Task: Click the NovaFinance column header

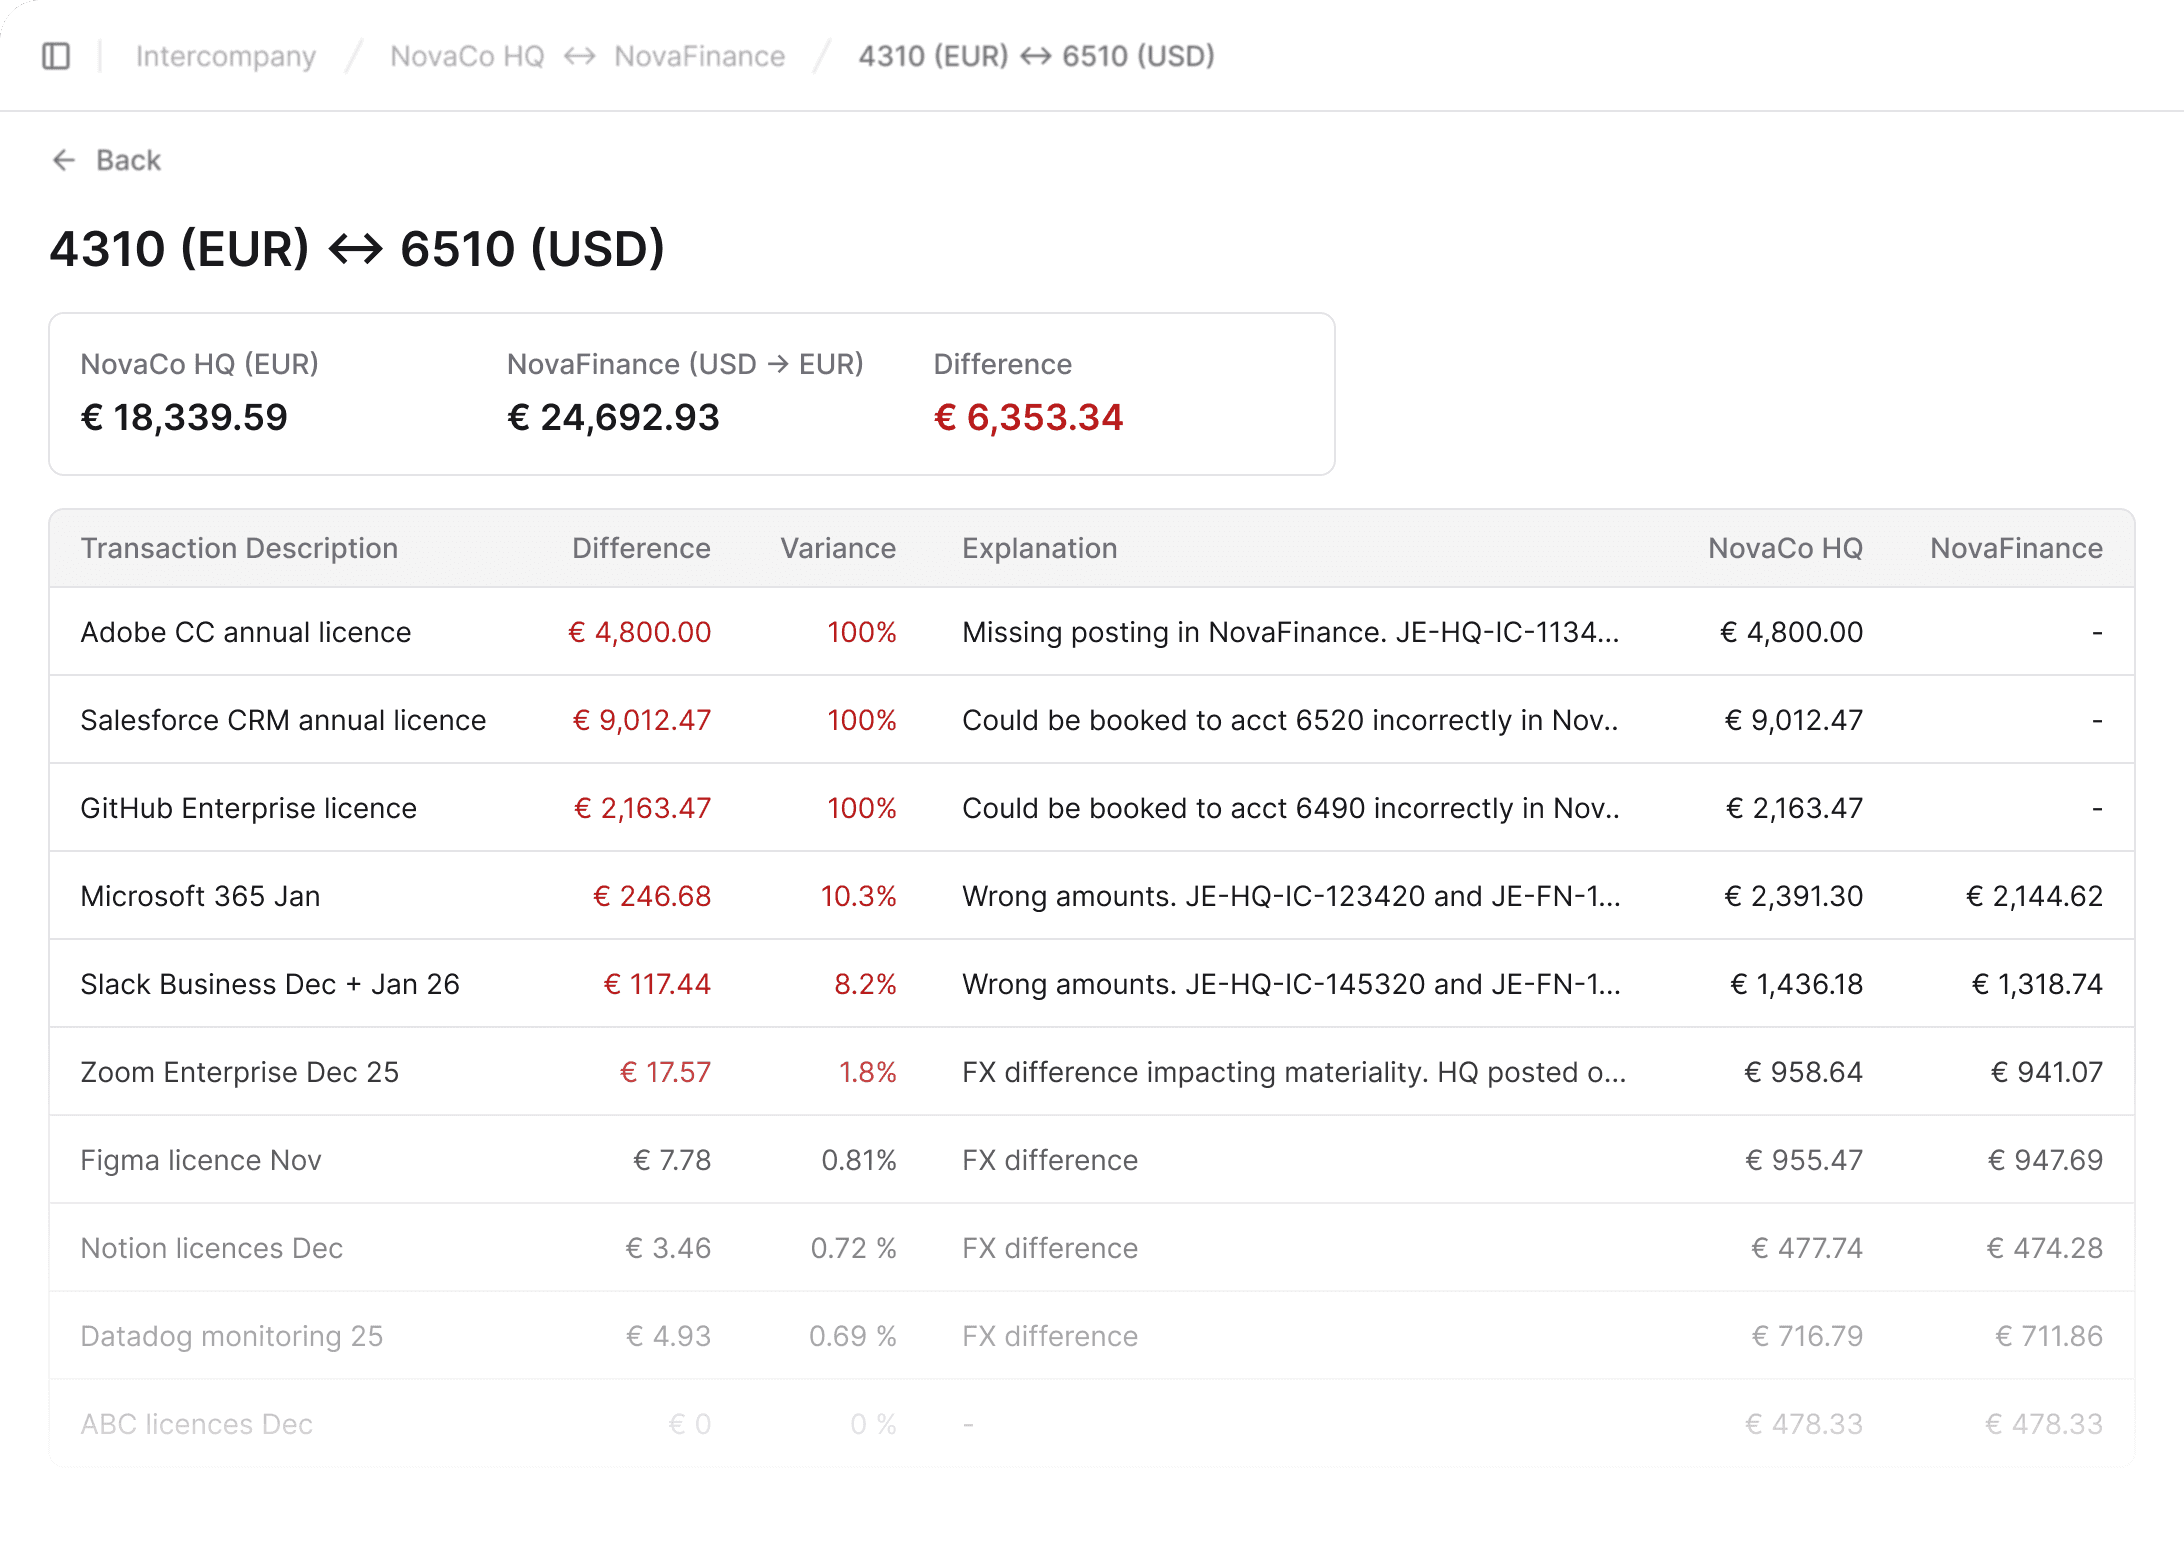Action: coord(2015,548)
